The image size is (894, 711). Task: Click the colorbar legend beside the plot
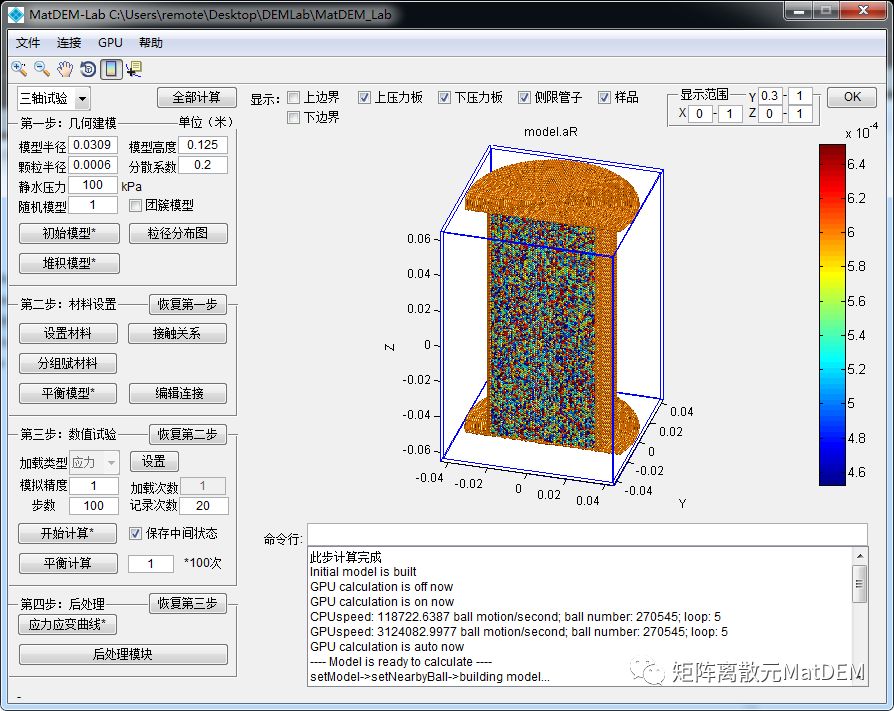[x=833, y=315]
